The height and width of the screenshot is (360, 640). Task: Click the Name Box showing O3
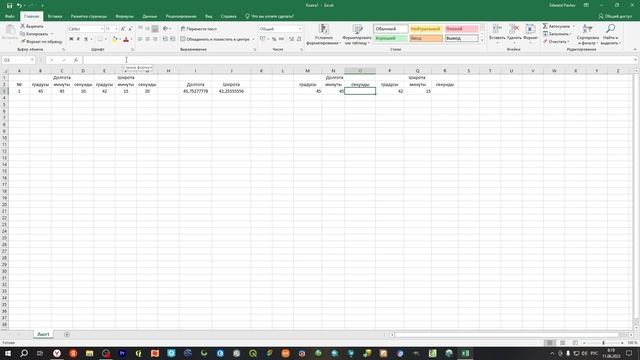click(18, 60)
